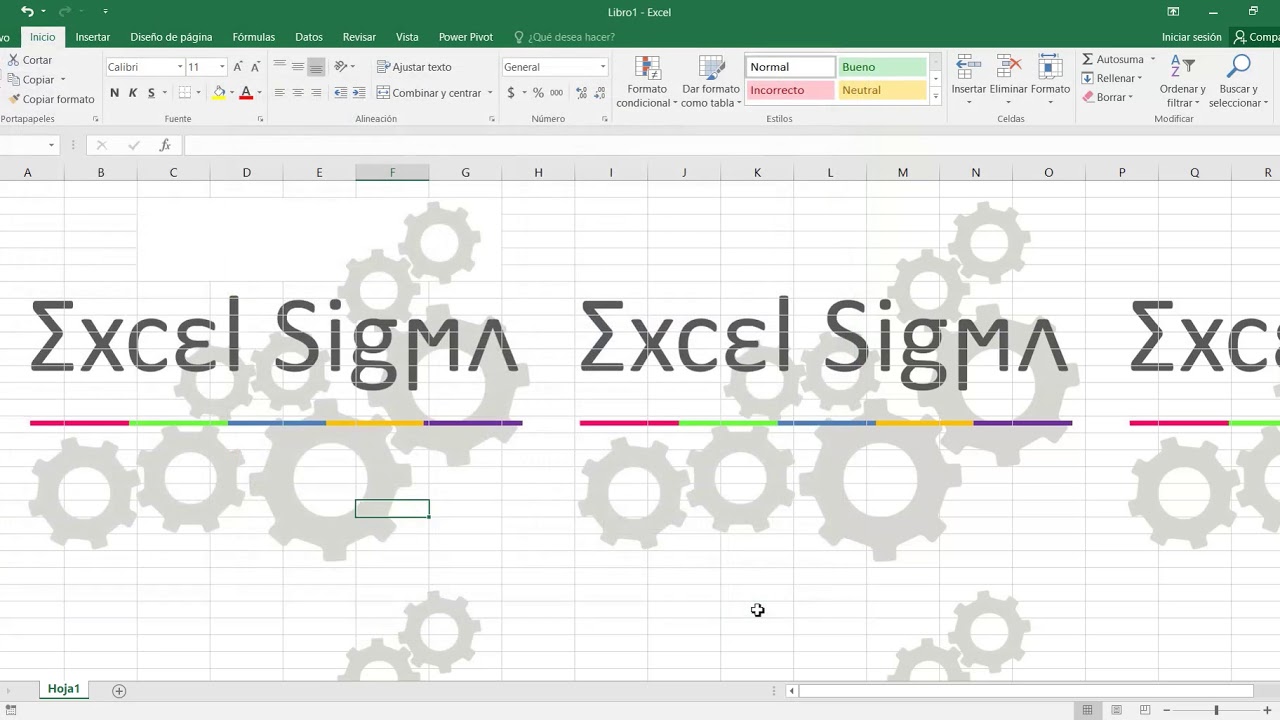Screen dimensions: 1280x720
Task: Apply cell borders icon
Action: click(x=184, y=93)
